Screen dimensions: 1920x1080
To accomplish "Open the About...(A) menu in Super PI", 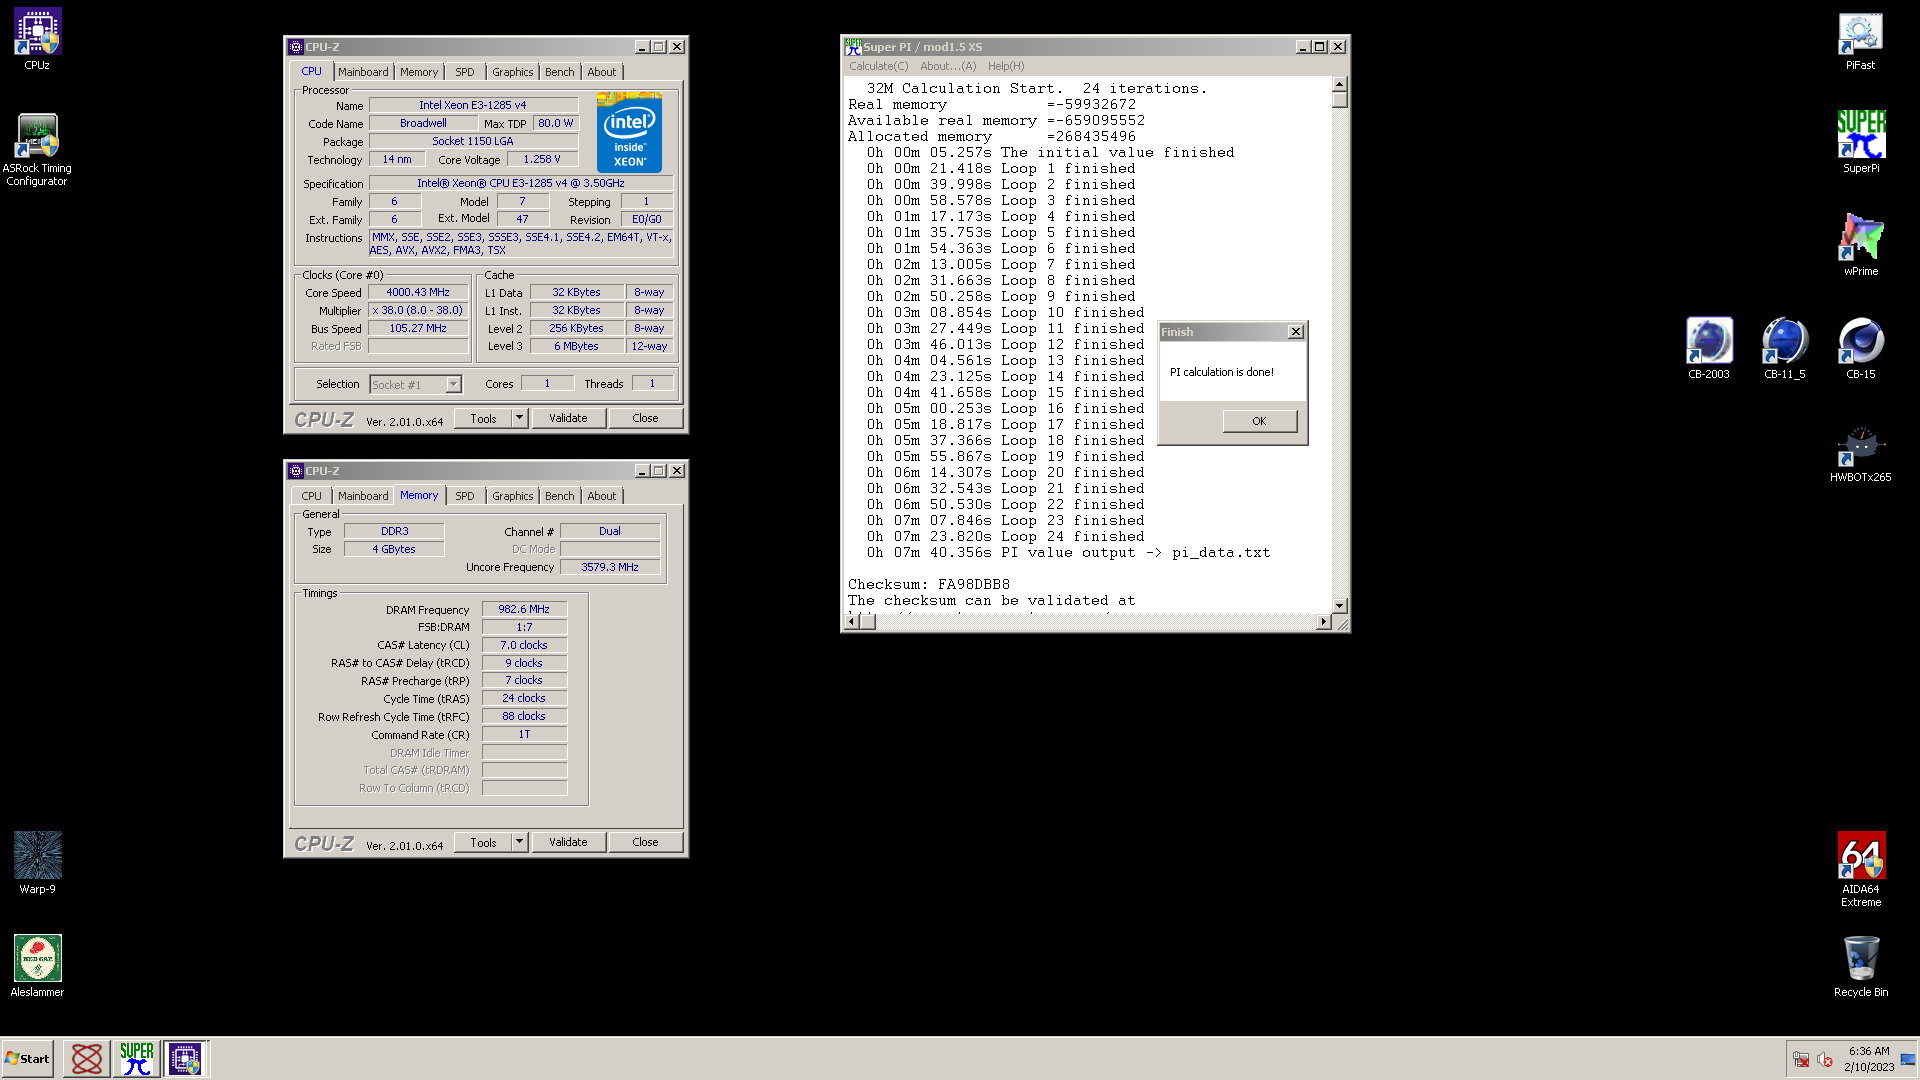I will pyautogui.click(x=948, y=66).
